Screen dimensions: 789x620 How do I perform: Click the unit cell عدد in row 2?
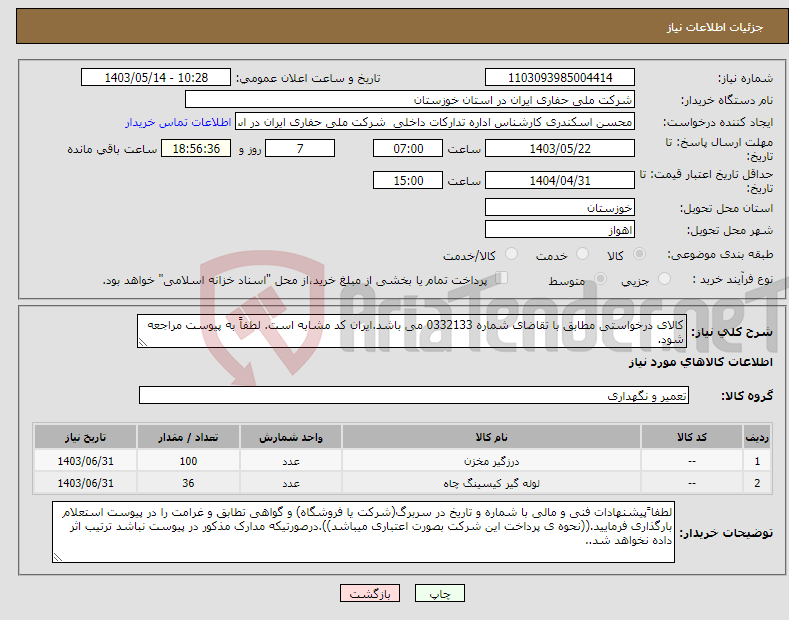click(291, 483)
